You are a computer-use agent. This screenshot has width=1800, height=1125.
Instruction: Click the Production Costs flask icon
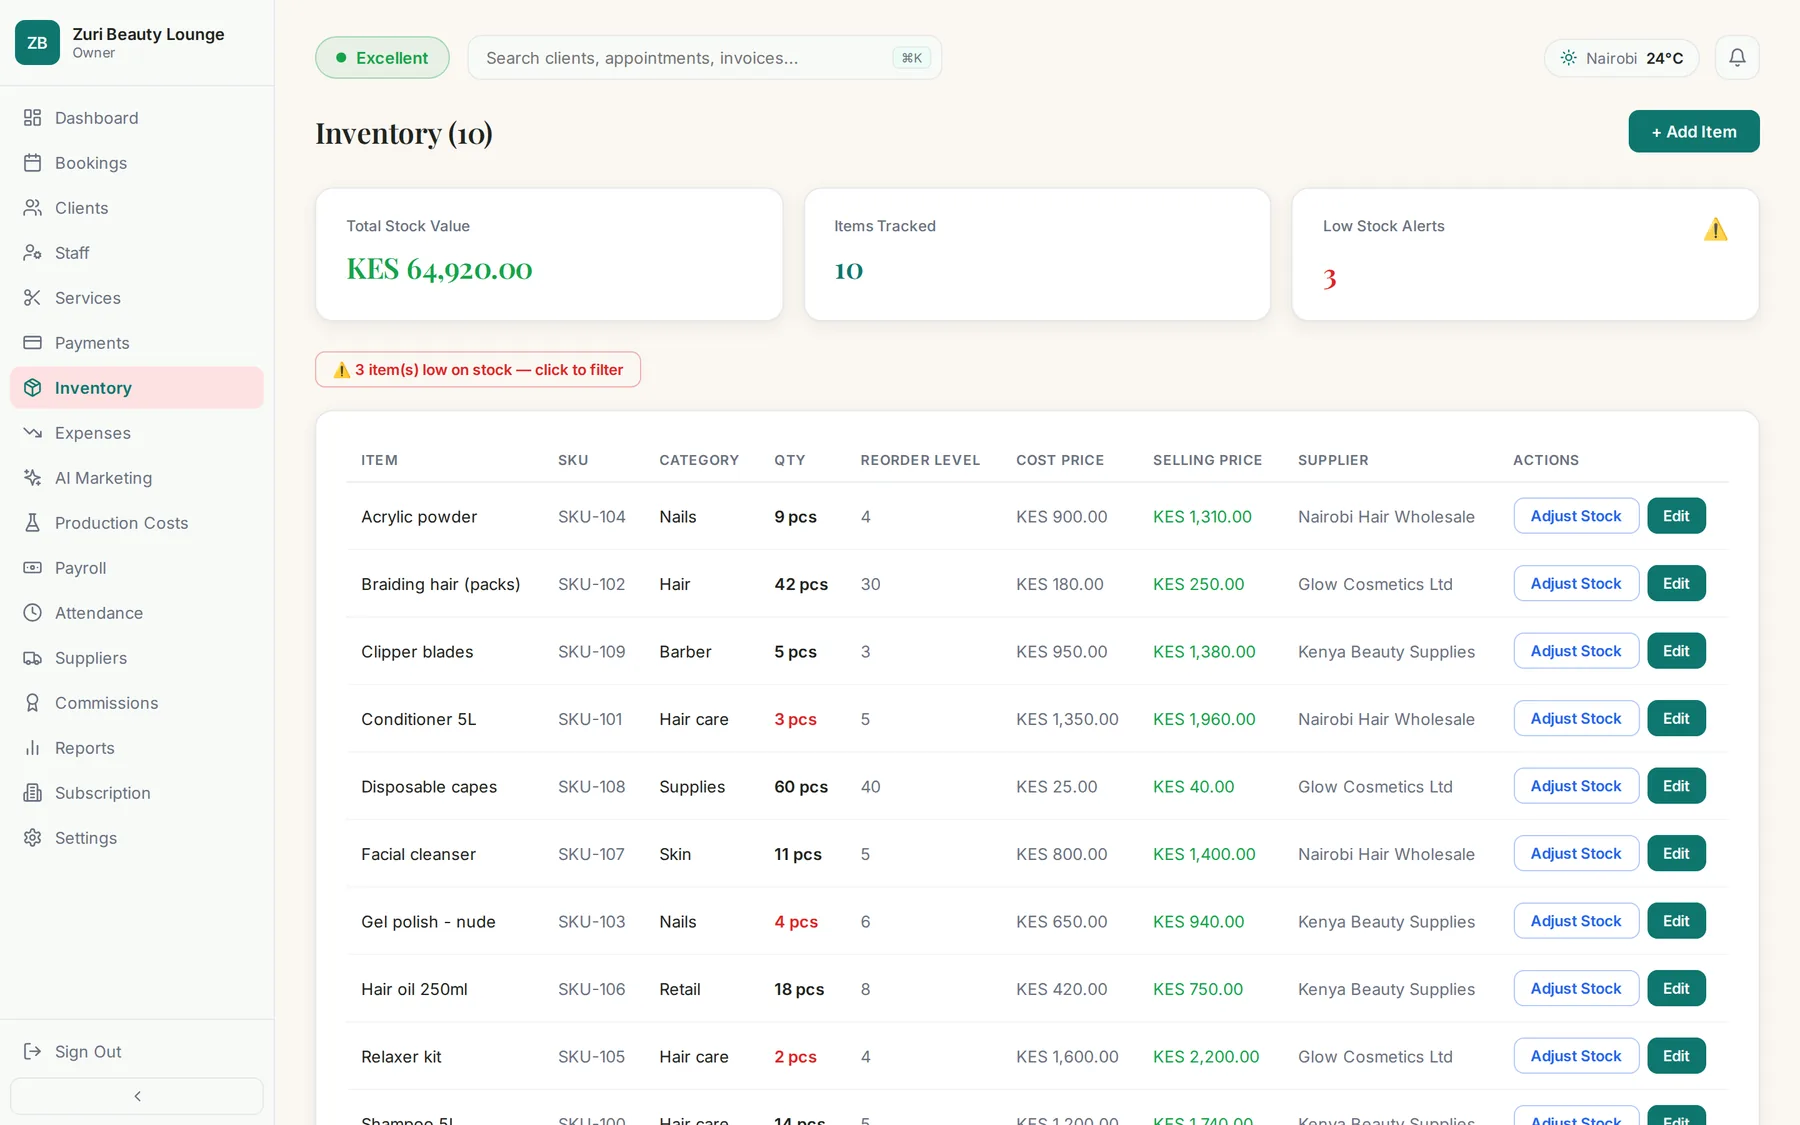pyautogui.click(x=33, y=523)
